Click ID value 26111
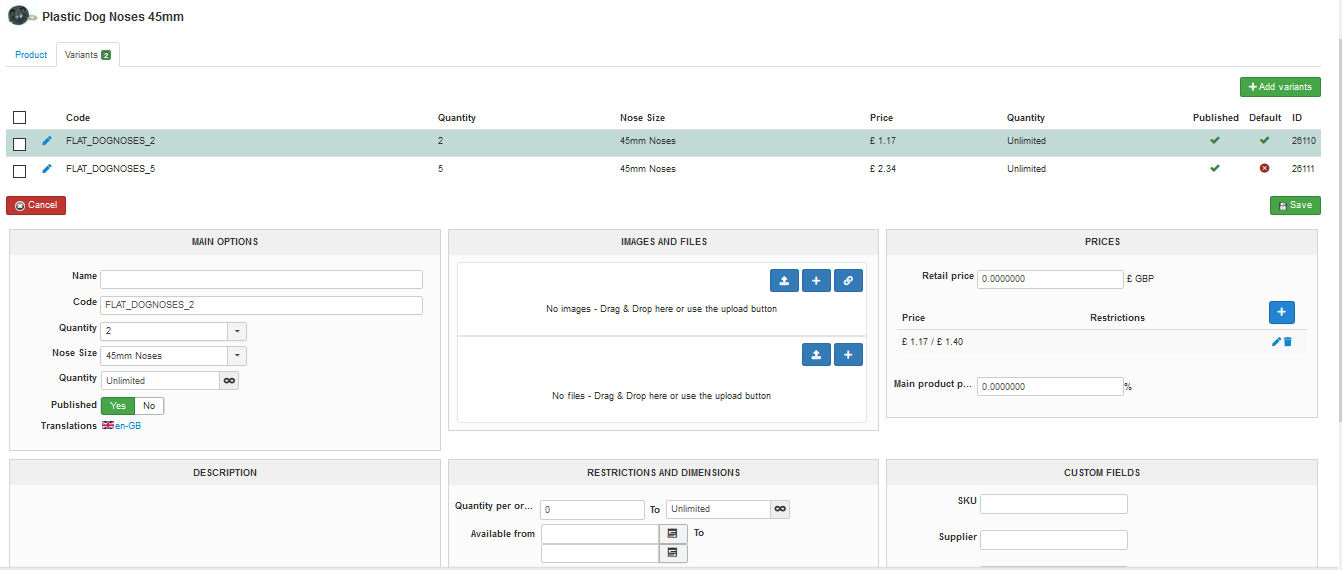 [1303, 169]
